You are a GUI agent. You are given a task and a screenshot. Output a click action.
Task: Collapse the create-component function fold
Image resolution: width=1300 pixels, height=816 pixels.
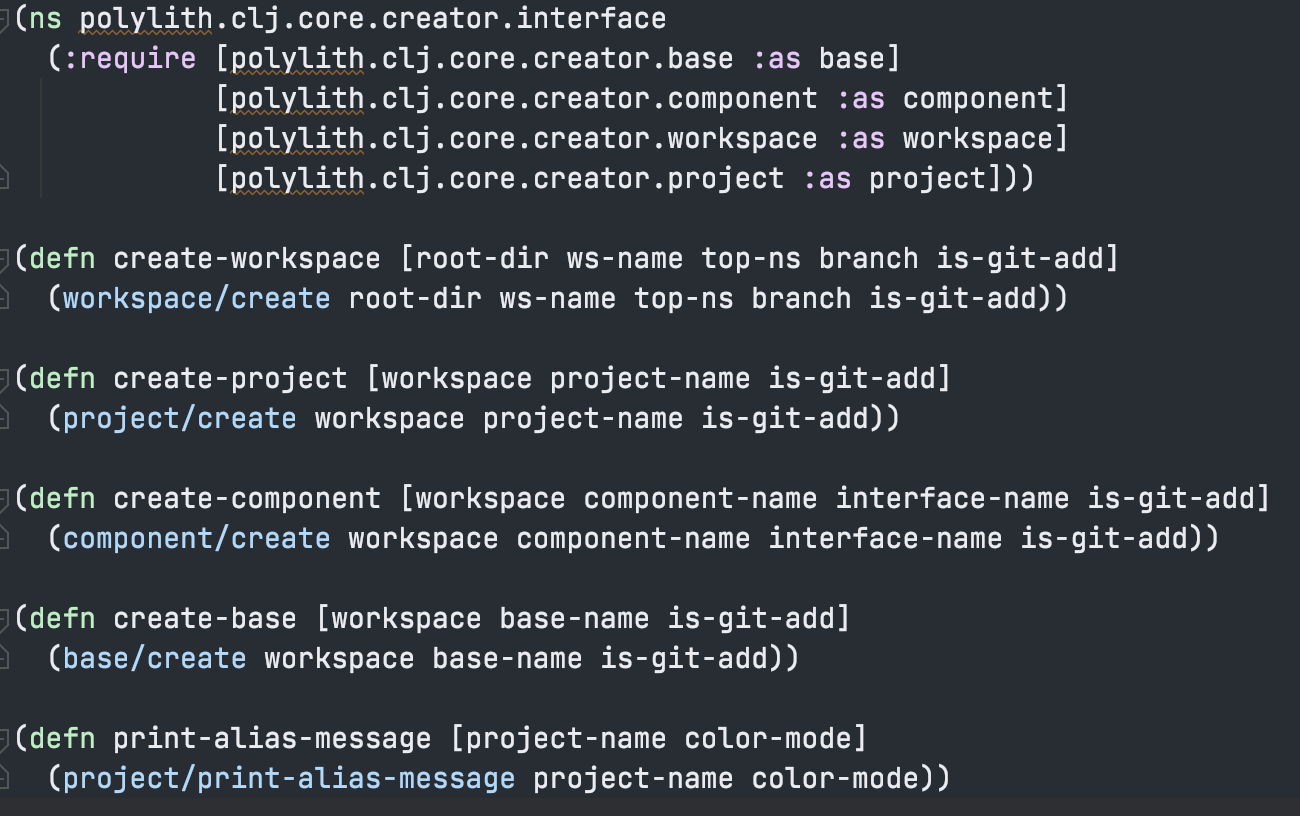(x=5, y=498)
